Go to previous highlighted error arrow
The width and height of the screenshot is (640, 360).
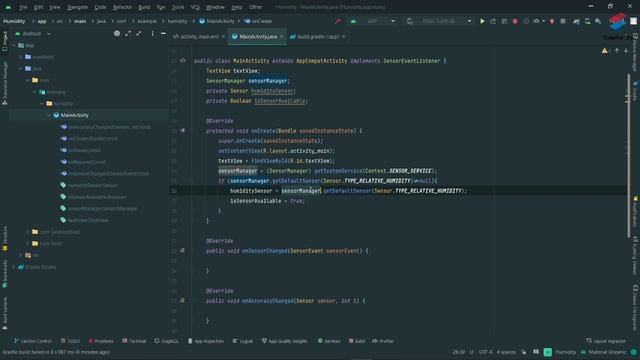[x=617, y=51]
